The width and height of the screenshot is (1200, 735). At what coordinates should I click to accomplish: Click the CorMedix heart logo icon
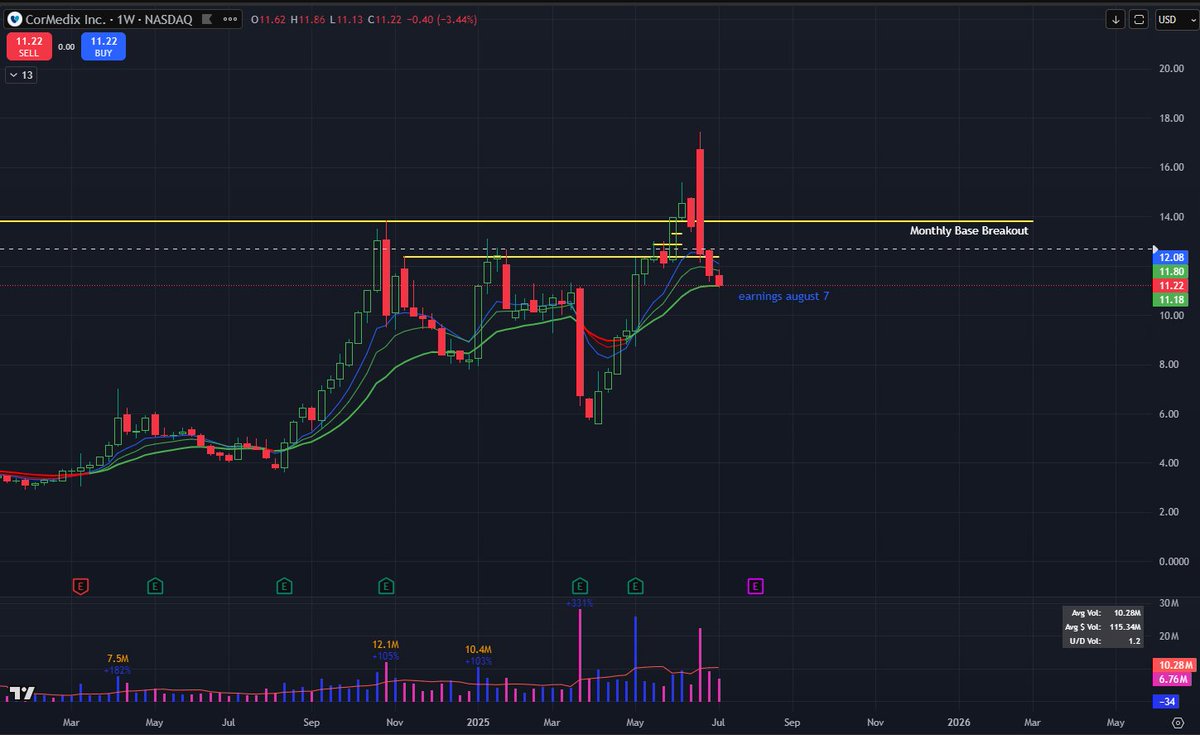click(x=14, y=19)
